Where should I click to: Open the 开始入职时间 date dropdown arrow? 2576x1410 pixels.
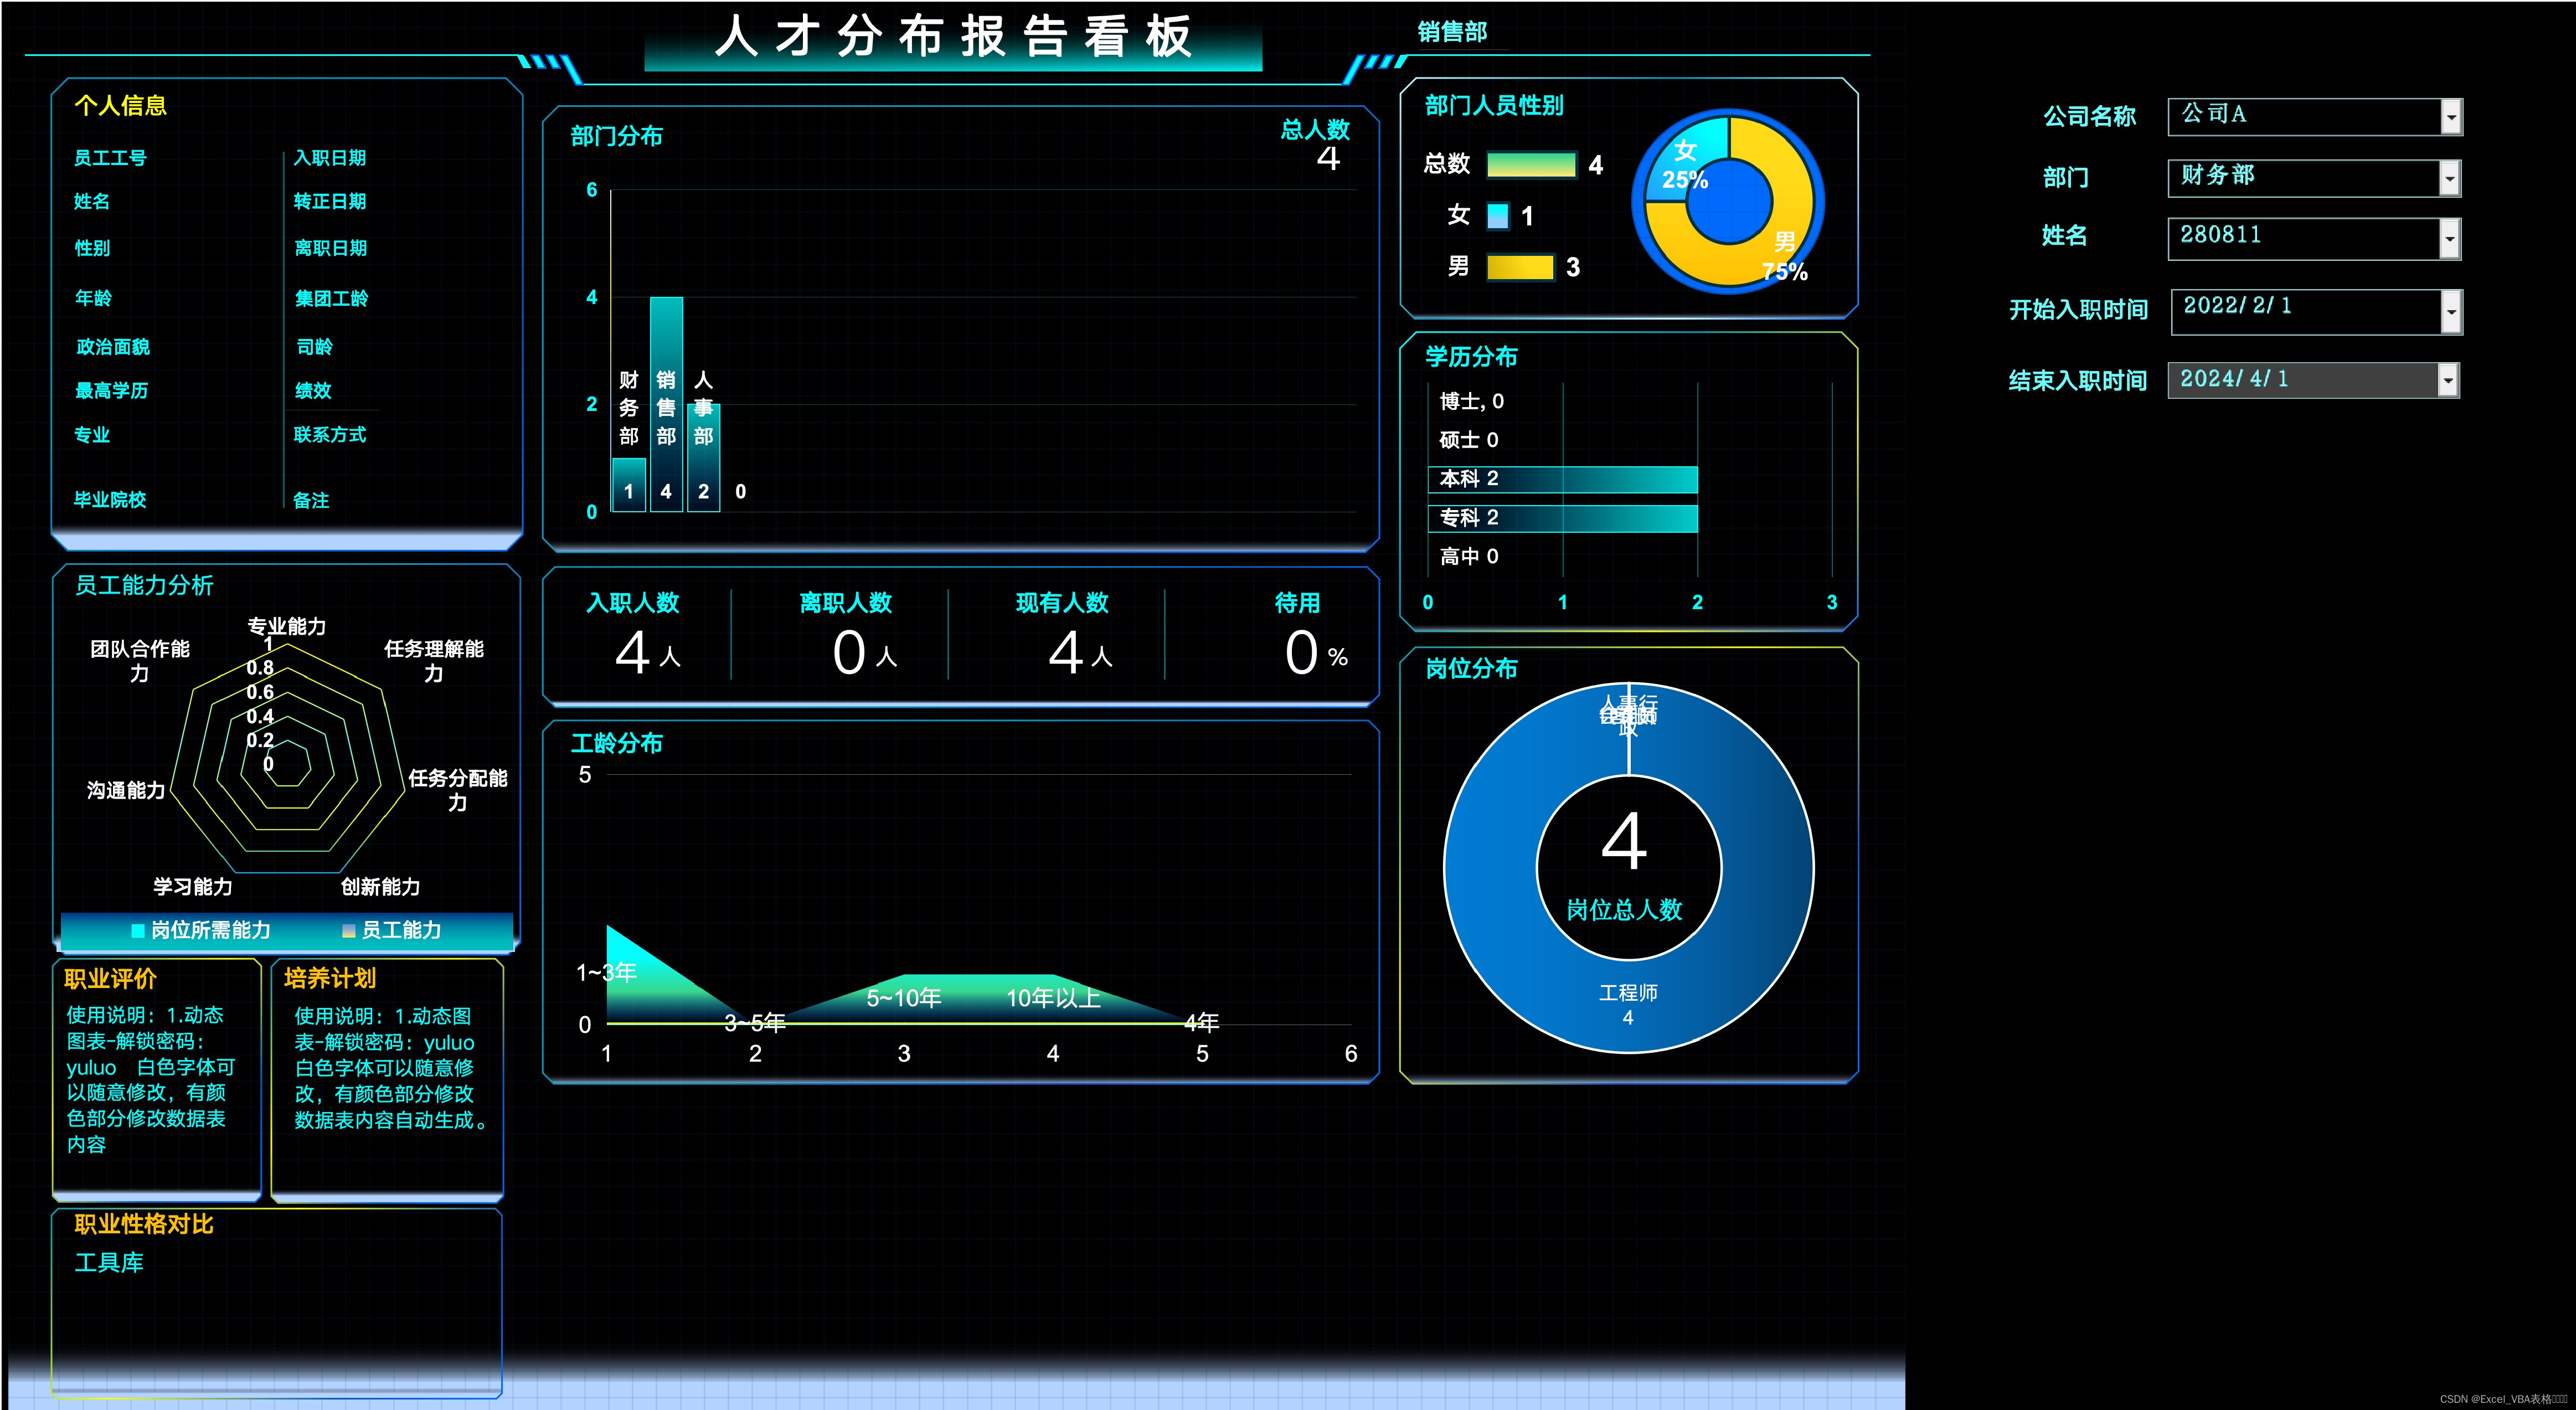pyautogui.click(x=2450, y=312)
